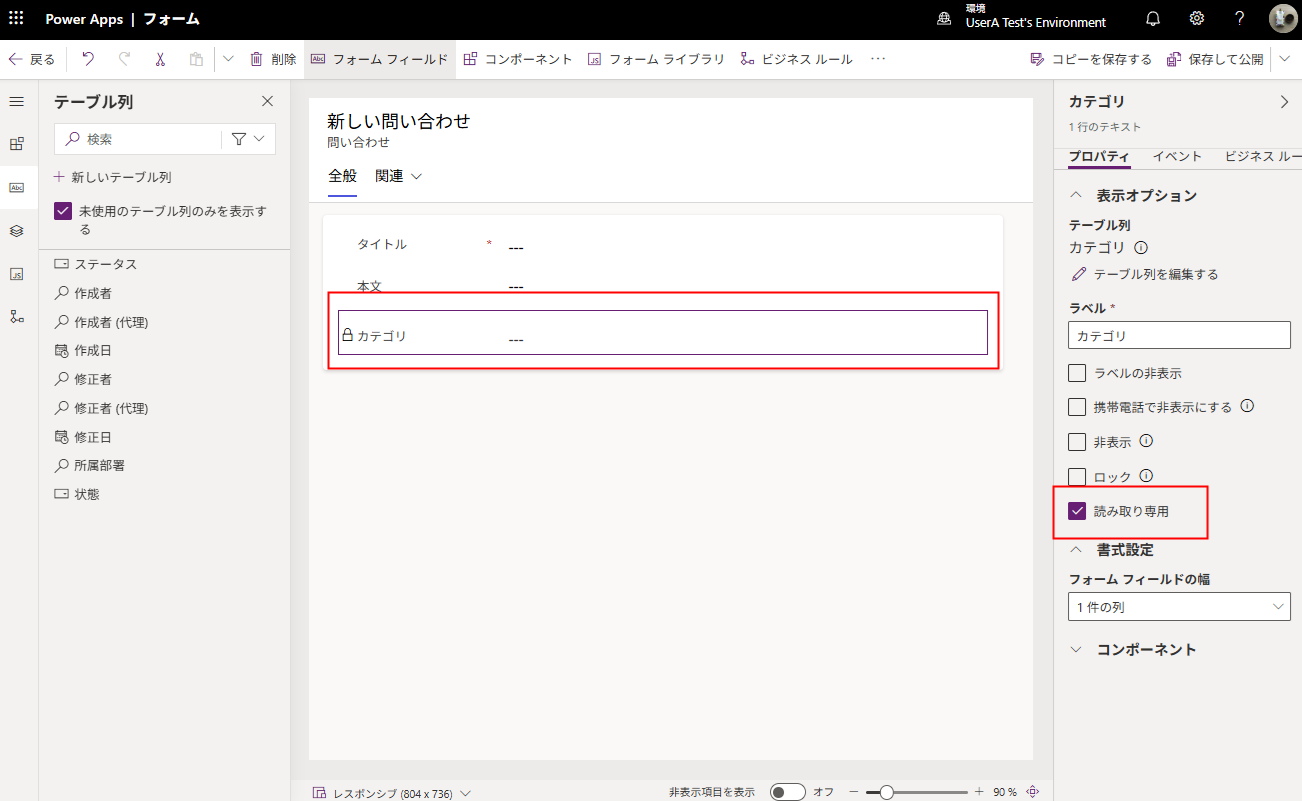This screenshot has height=801, width=1302.
Task: Open the app launcher waffle icon
Action: tap(16, 19)
